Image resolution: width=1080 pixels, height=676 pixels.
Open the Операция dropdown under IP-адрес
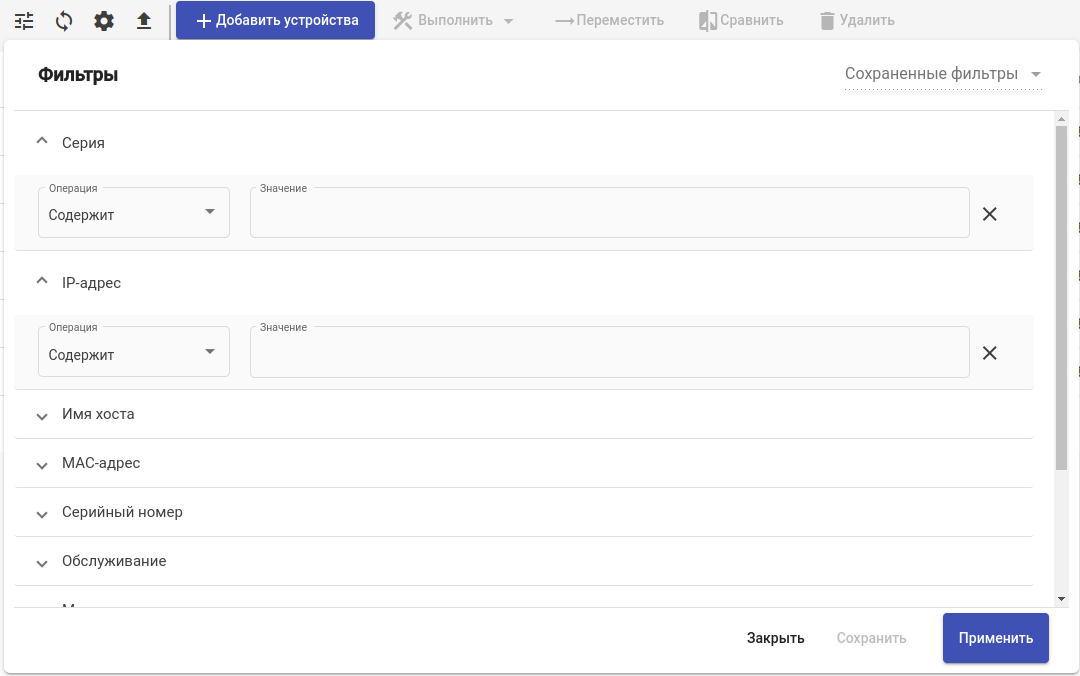tap(134, 353)
